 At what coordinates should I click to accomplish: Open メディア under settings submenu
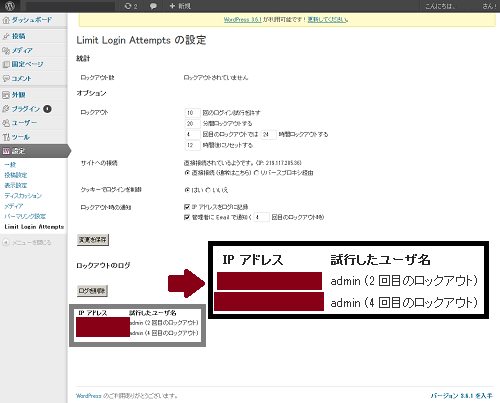click(x=14, y=206)
